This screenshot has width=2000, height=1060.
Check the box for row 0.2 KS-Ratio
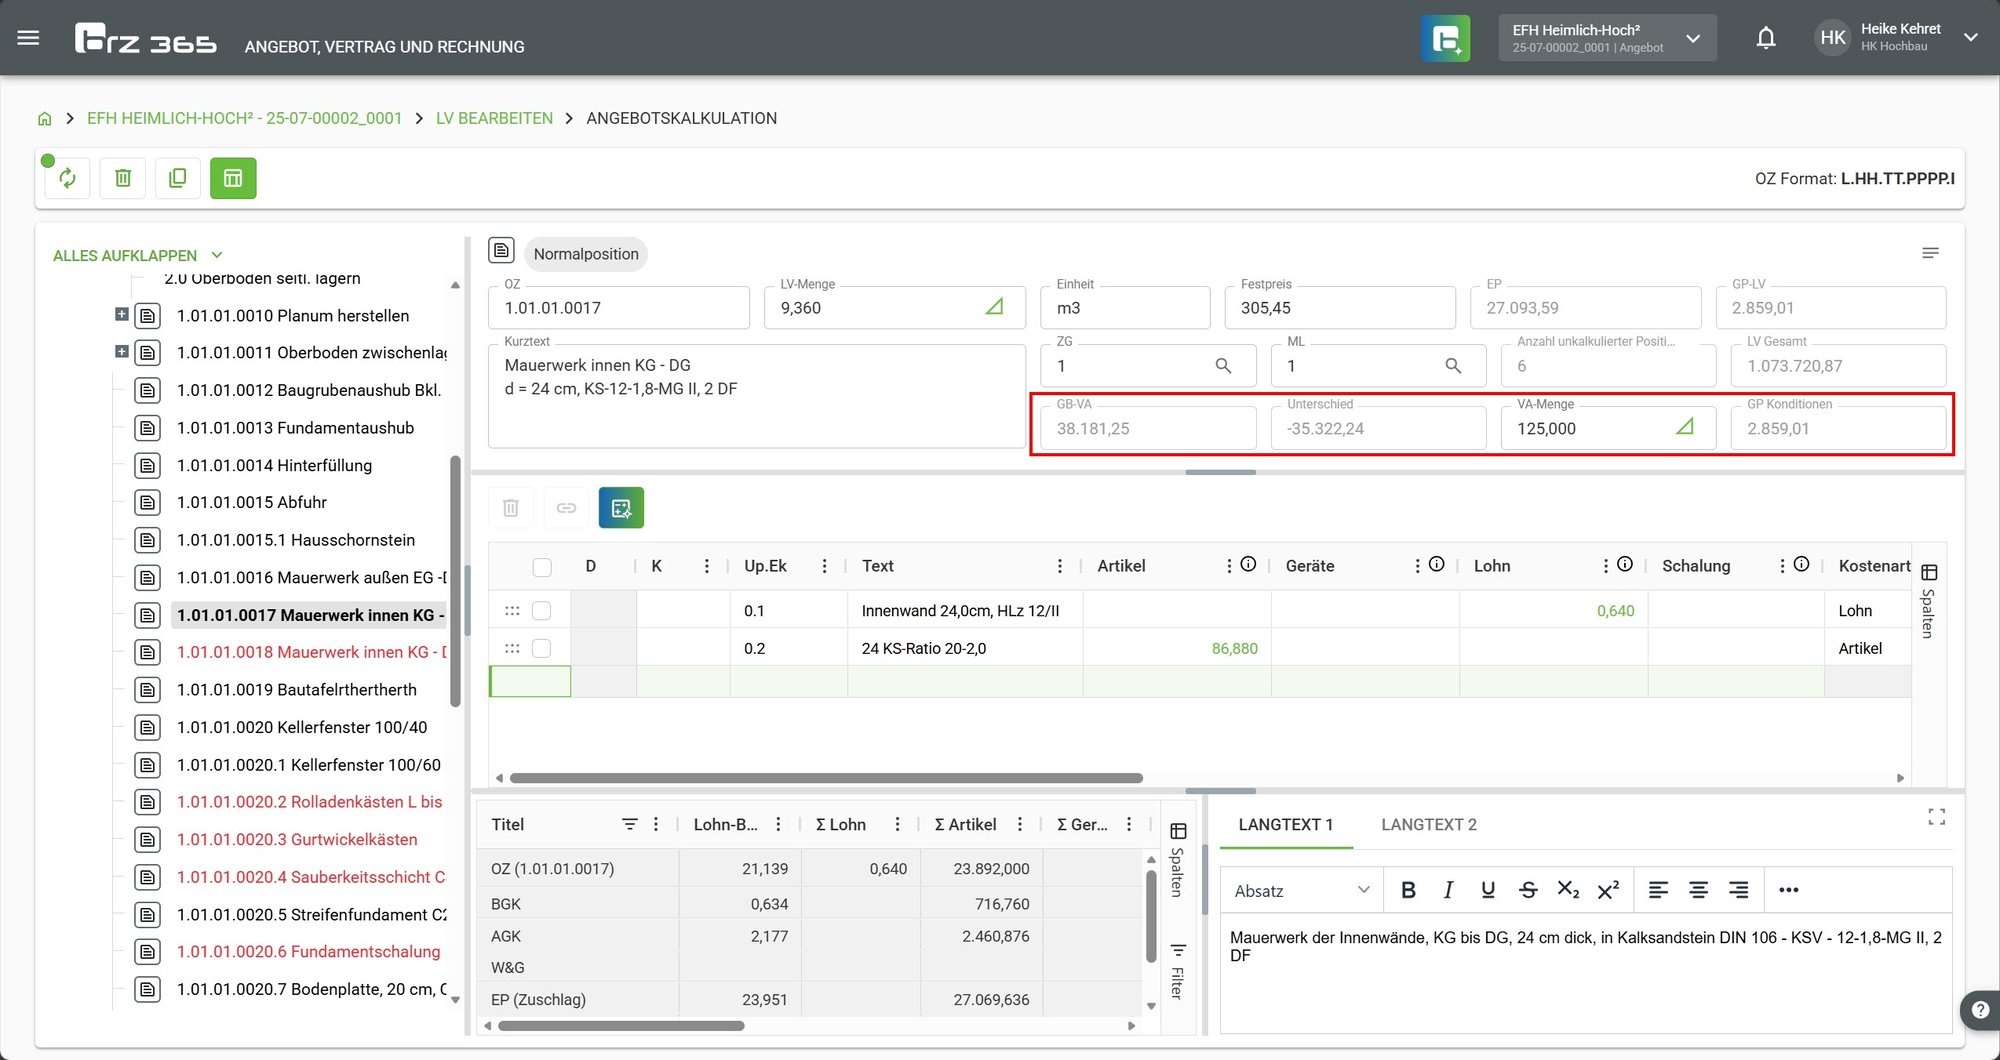(x=542, y=648)
